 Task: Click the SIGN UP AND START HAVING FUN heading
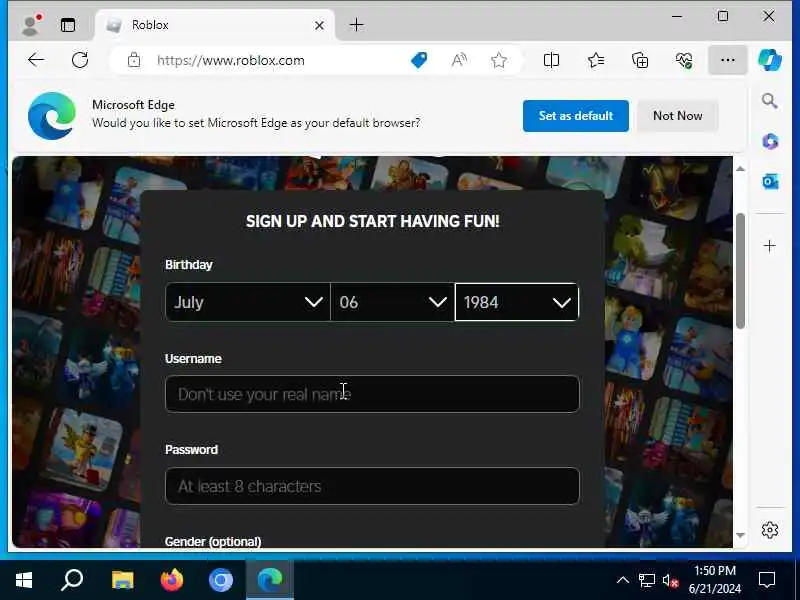372,221
